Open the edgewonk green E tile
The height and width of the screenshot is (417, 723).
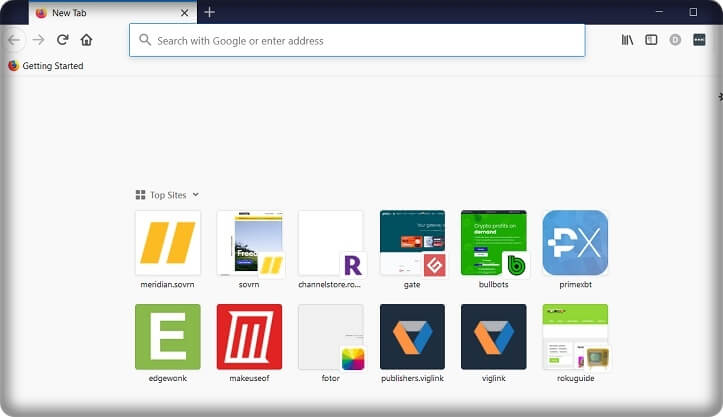point(168,337)
